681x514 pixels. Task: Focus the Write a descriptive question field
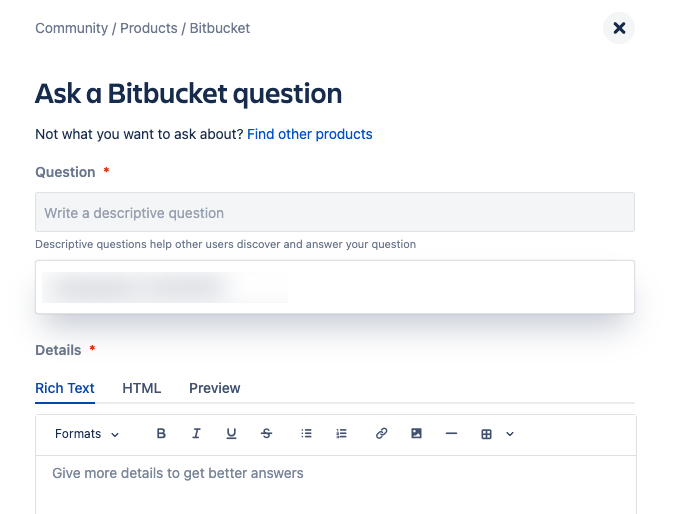point(335,212)
